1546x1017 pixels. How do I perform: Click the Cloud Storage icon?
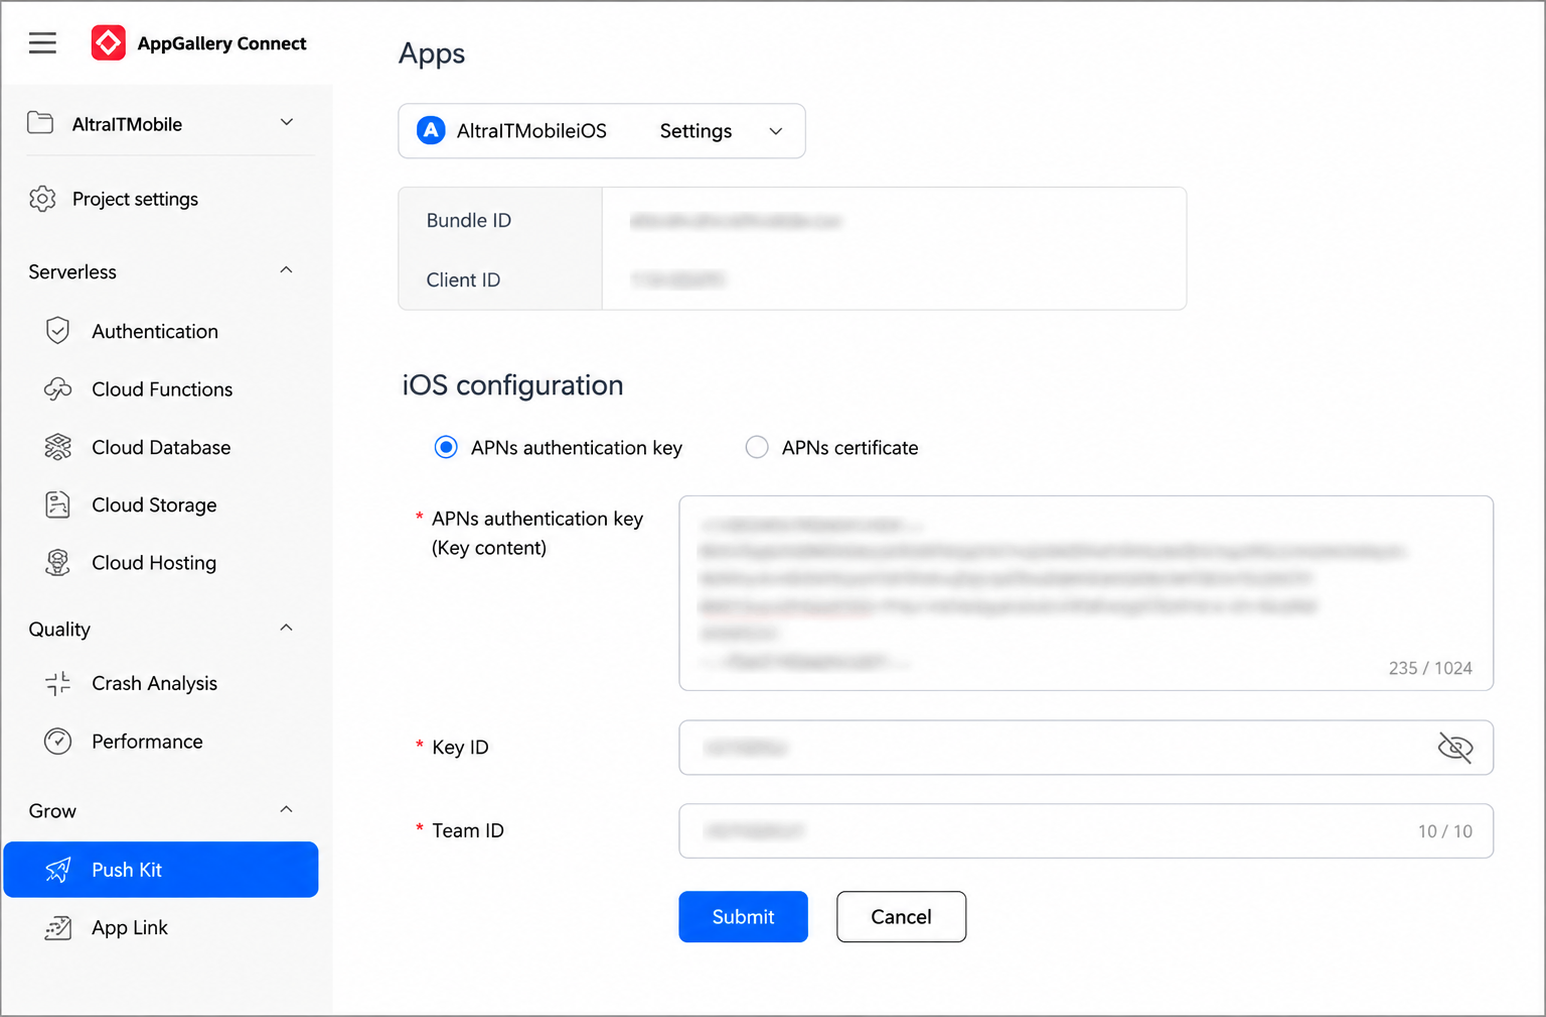[x=58, y=505]
